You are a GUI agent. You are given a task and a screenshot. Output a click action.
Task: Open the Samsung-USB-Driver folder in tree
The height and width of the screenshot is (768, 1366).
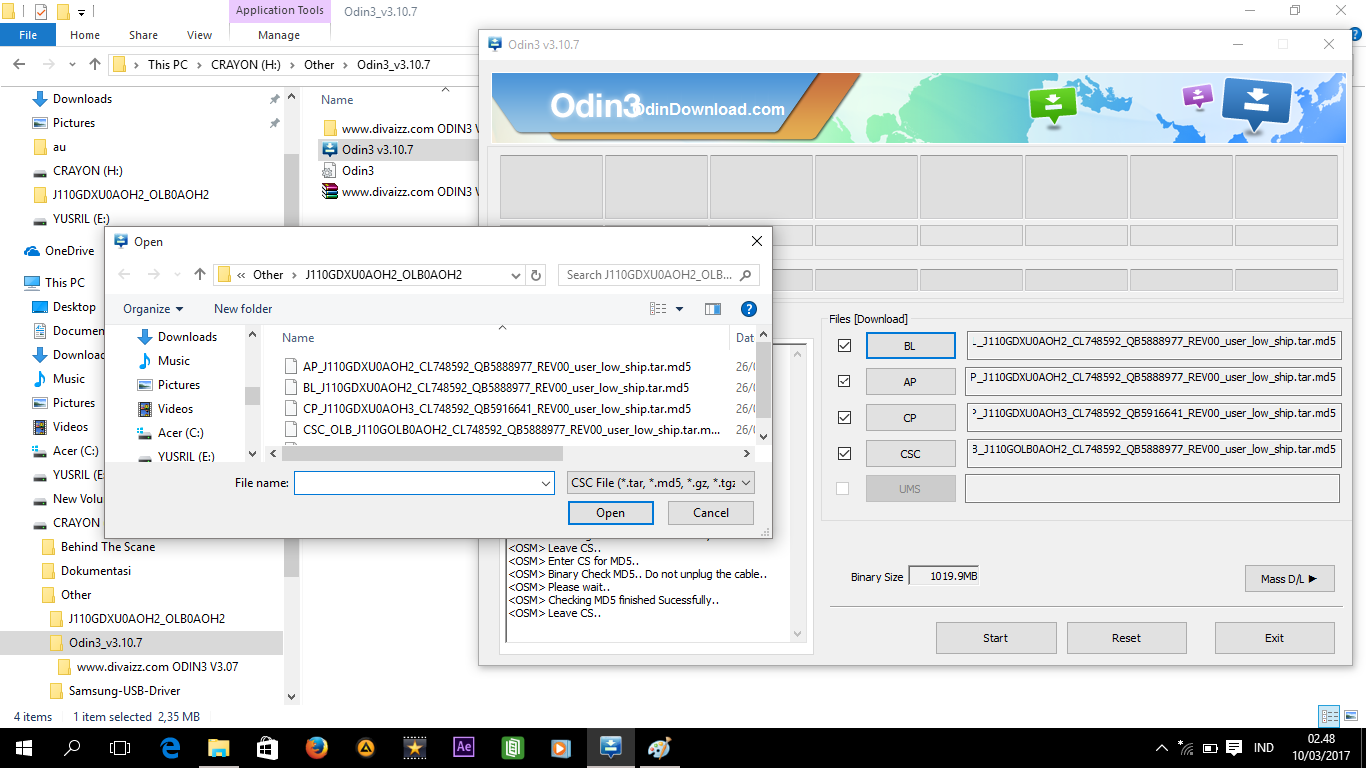click(115, 691)
